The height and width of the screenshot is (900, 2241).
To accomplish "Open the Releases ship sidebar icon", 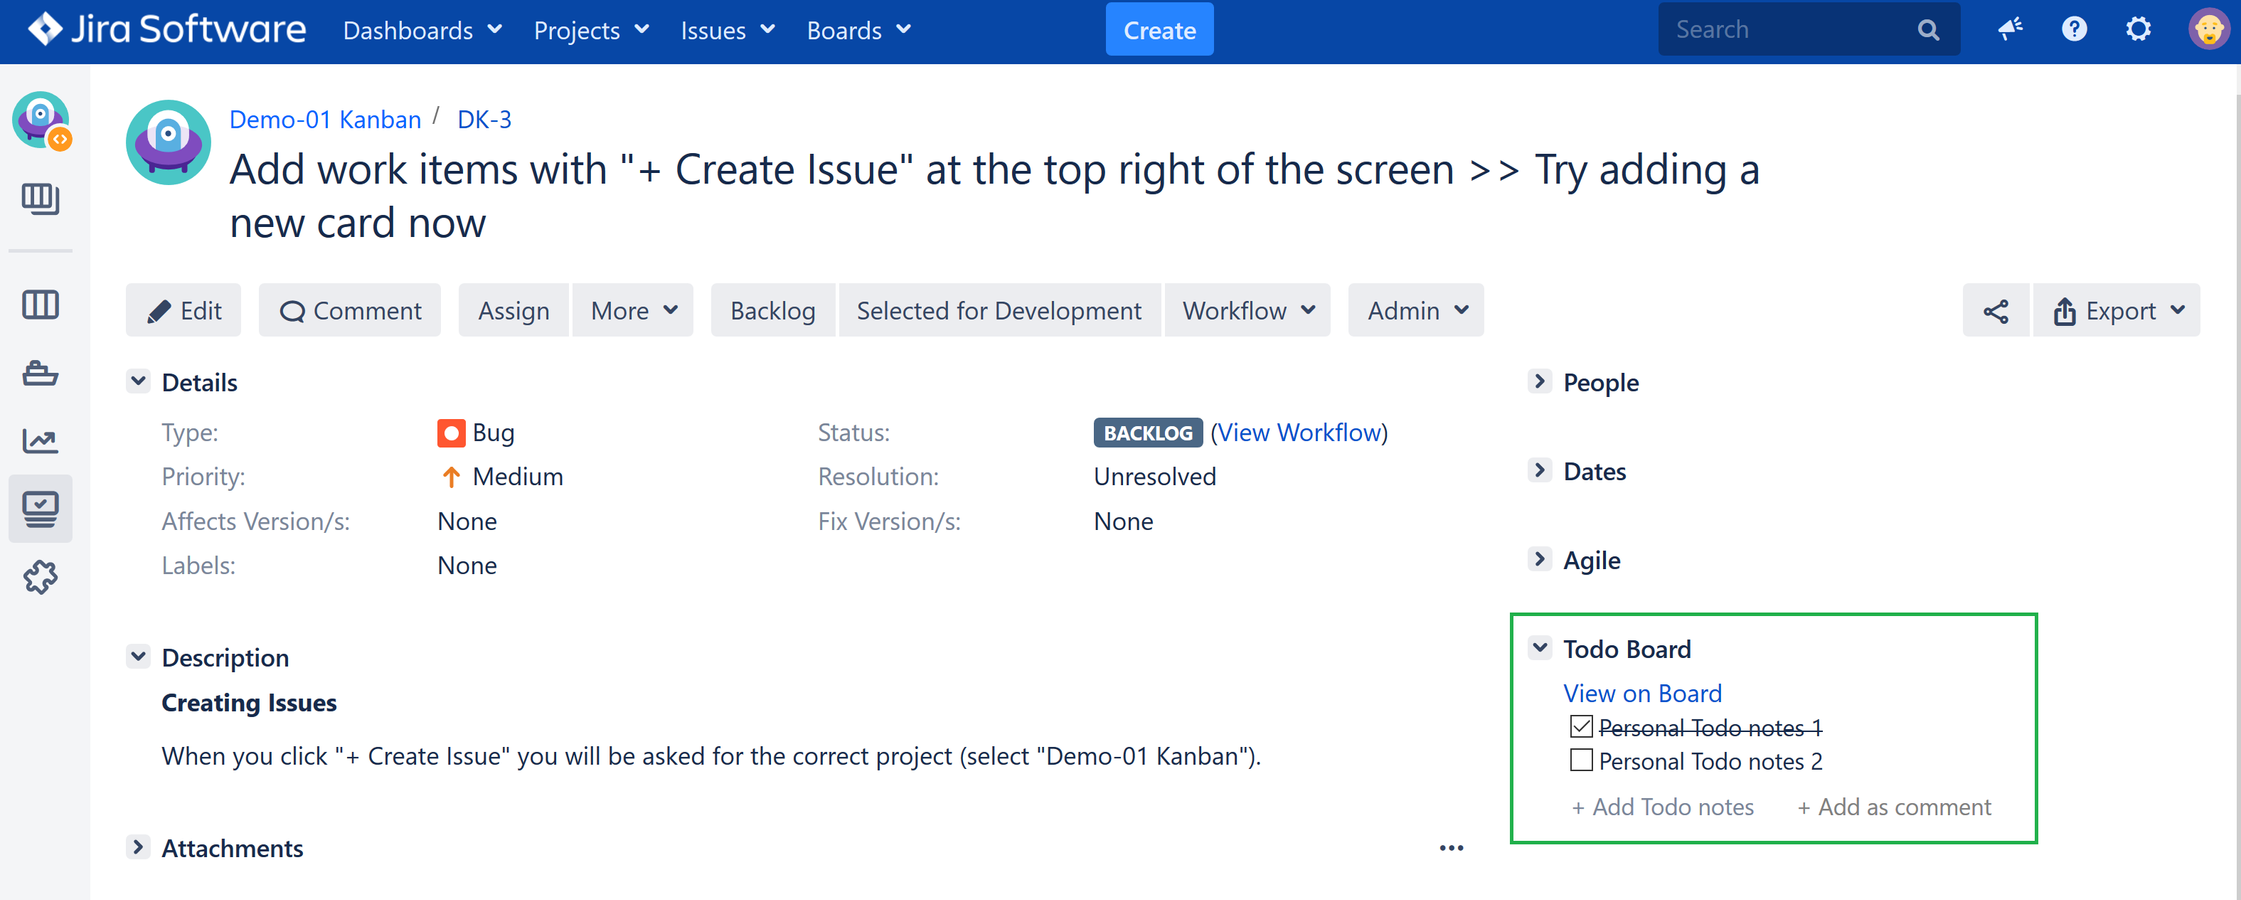I will pyautogui.click(x=40, y=373).
